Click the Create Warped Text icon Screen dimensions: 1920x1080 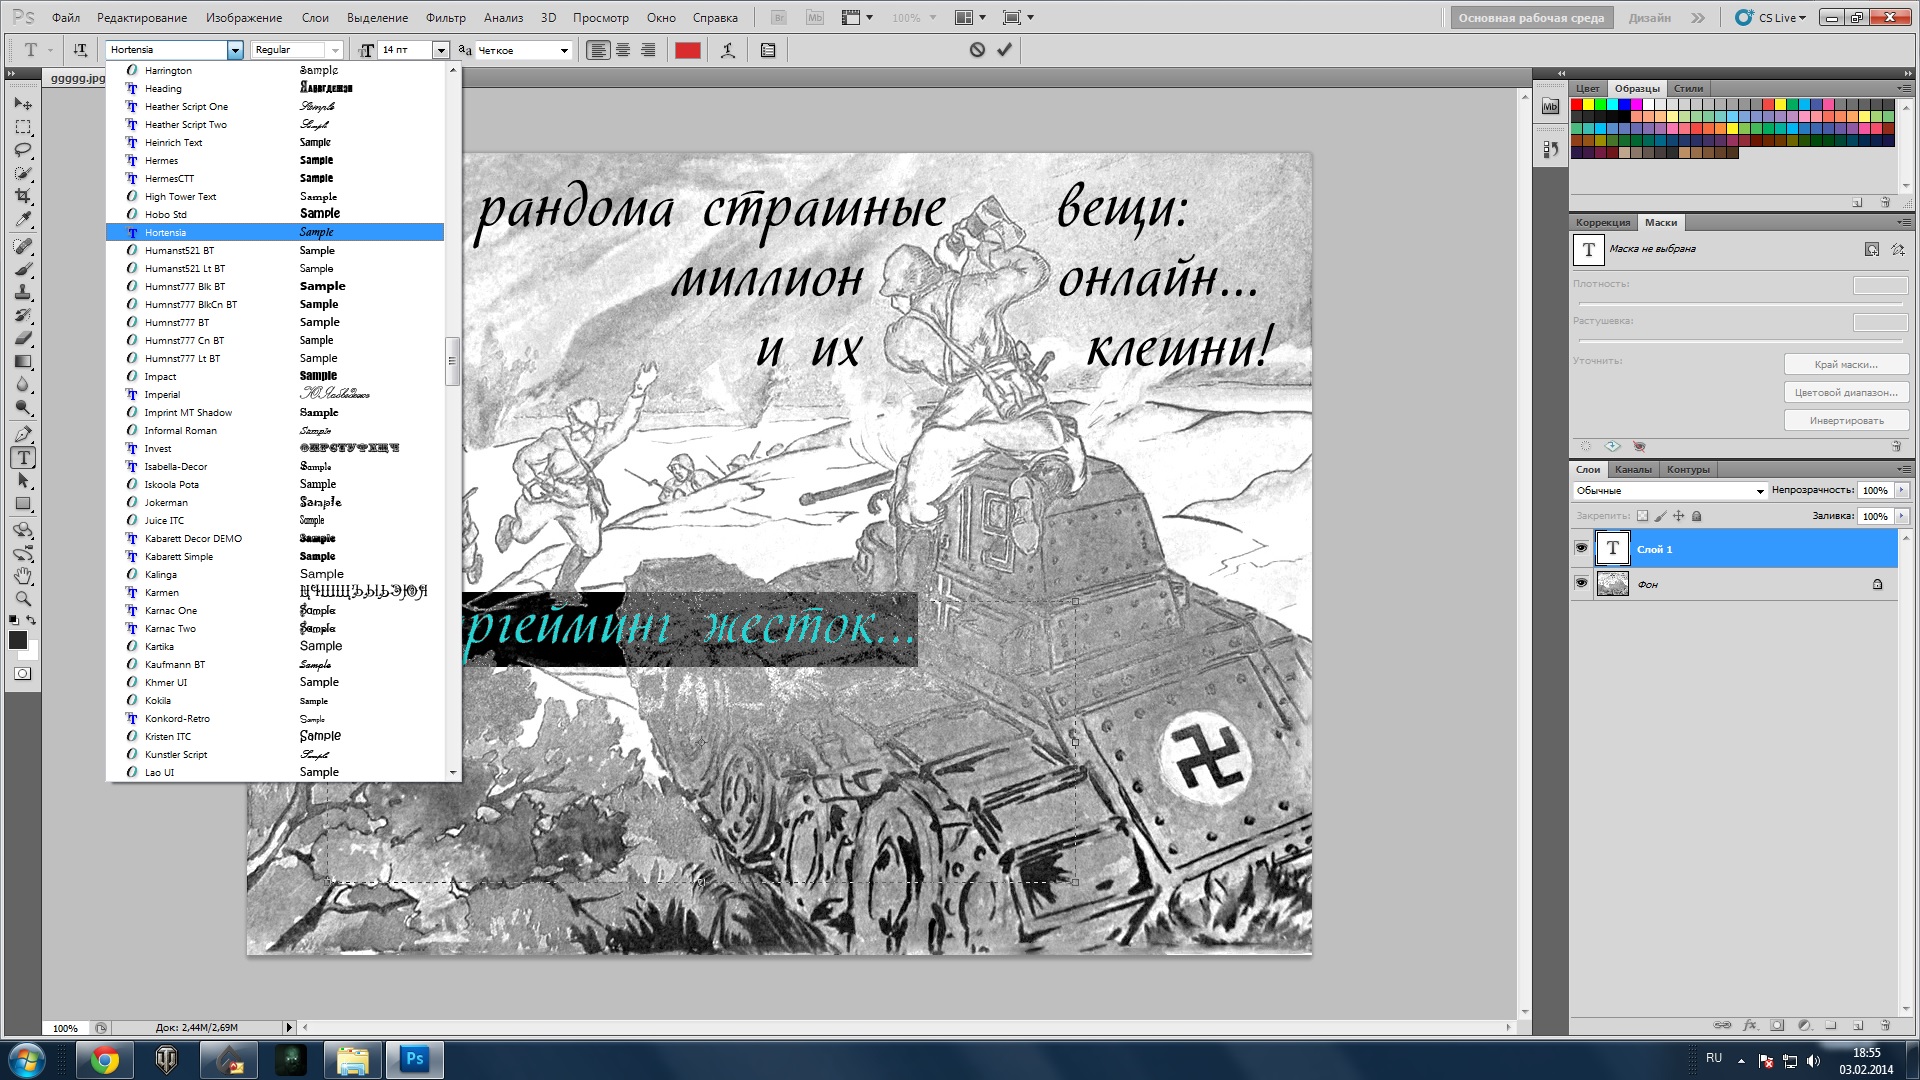tap(728, 50)
